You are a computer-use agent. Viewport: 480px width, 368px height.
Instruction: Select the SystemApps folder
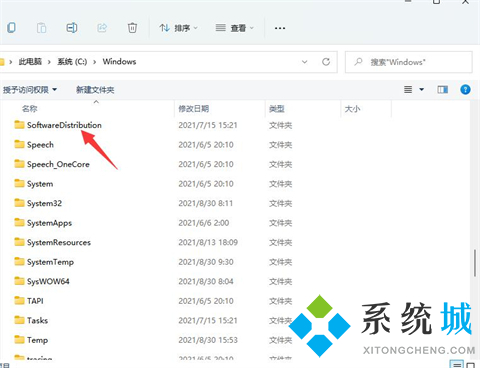click(x=49, y=223)
